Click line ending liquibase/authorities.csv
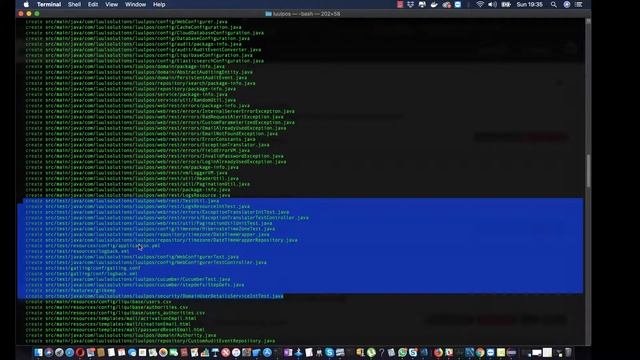This screenshot has width=640, height=360. click(x=107, y=307)
